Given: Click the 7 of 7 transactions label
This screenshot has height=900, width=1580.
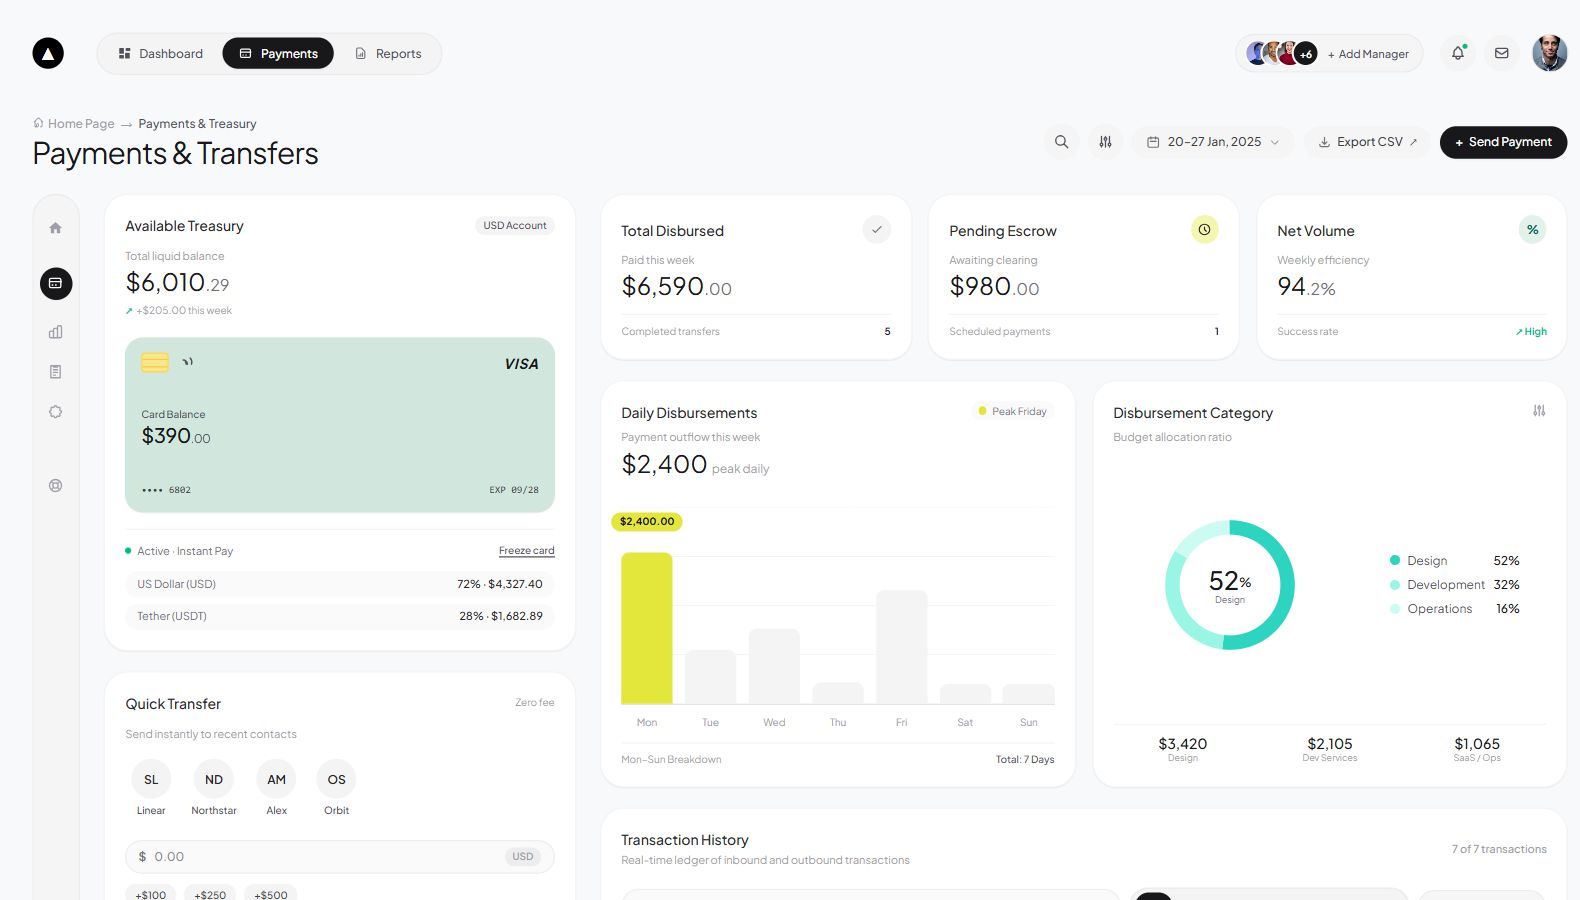Looking at the screenshot, I should tap(1499, 849).
